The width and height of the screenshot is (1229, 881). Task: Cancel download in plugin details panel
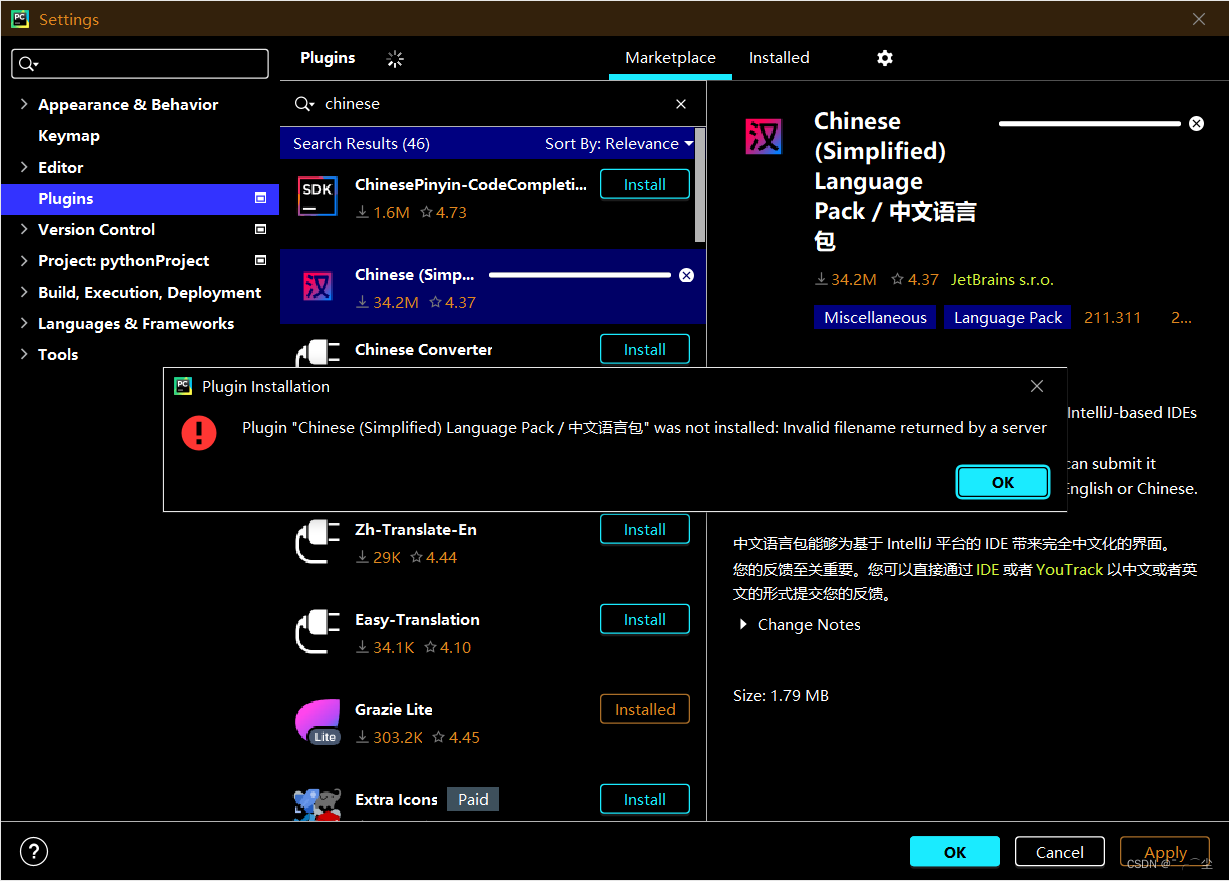tap(1196, 123)
